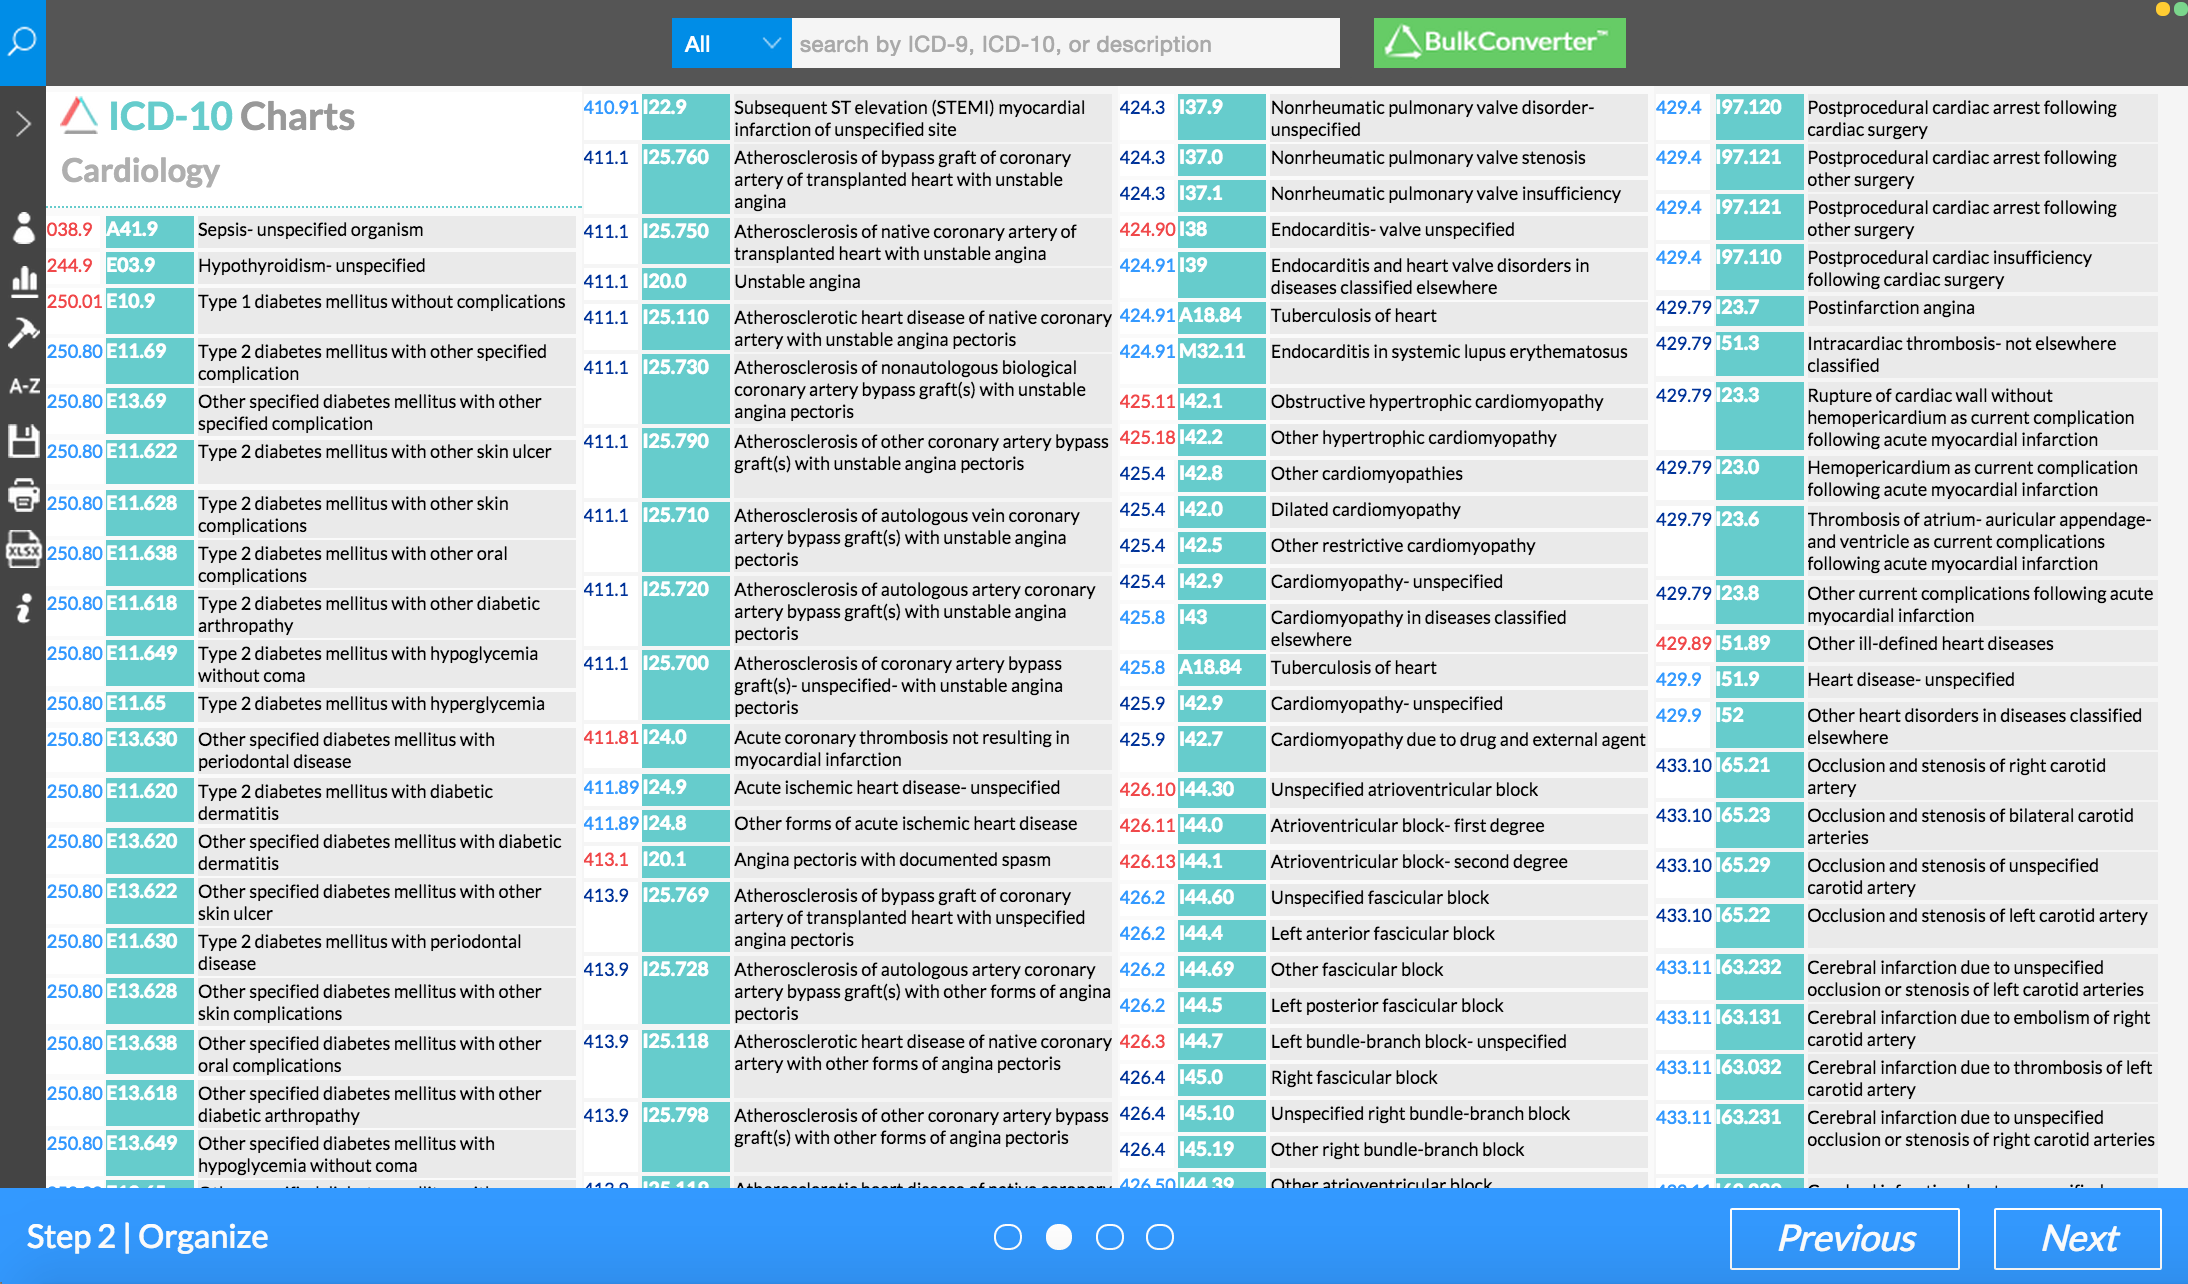Select the search/magnifier icon
Screen dimensions: 2188x1284
(x=23, y=41)
